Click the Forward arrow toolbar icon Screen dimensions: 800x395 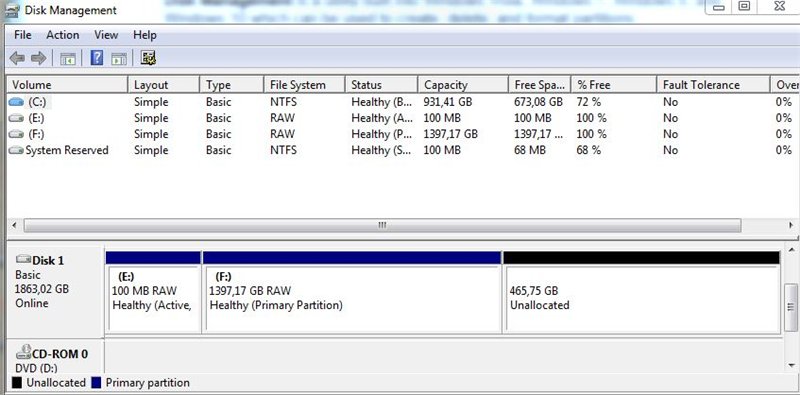pyautogui.click(x=38, y=58)
